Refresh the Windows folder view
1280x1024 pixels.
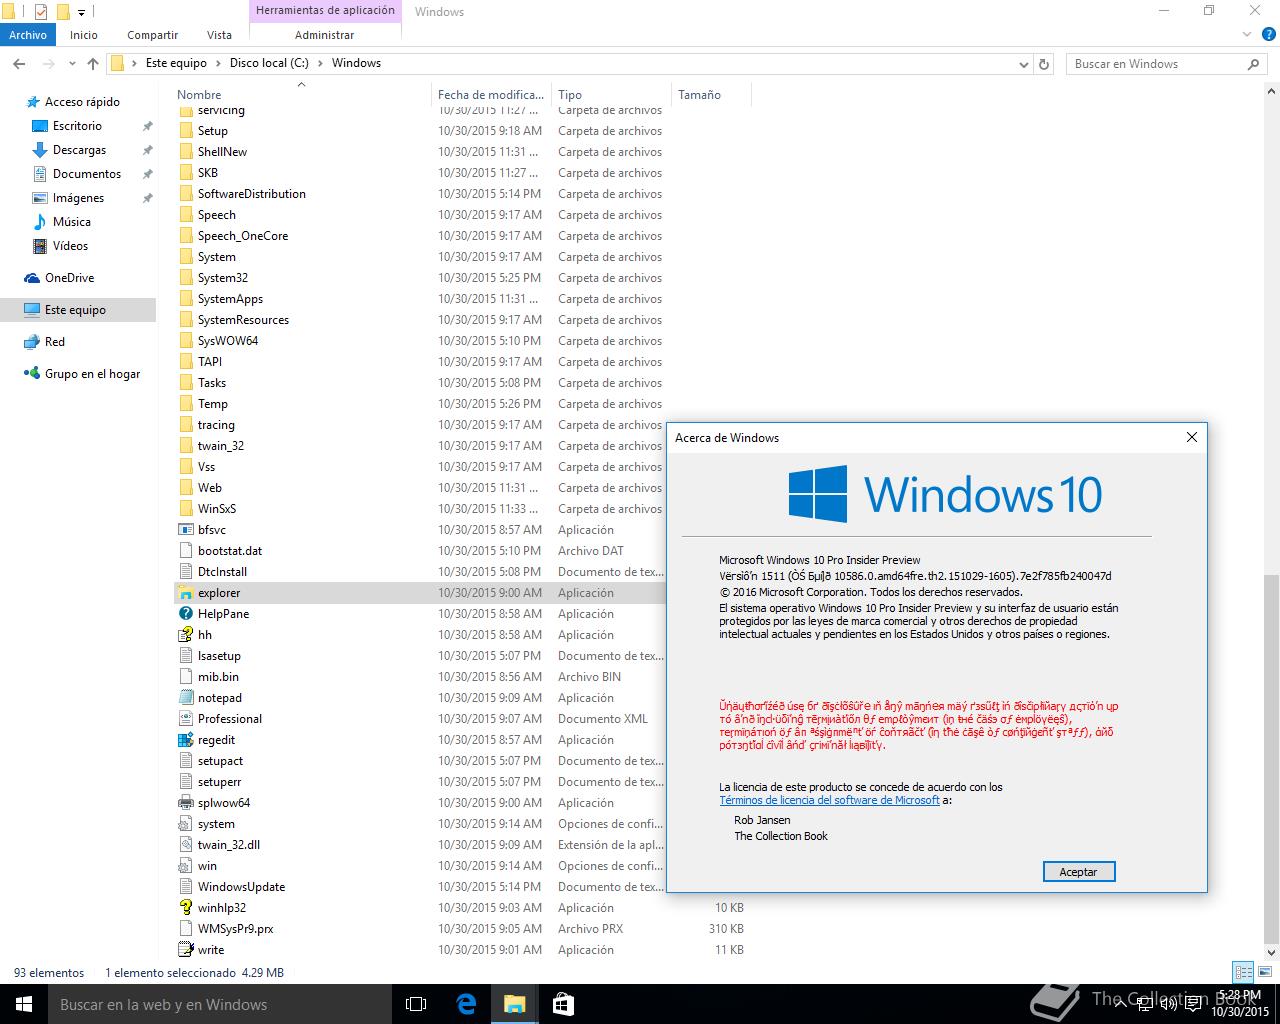[1044, 64]
